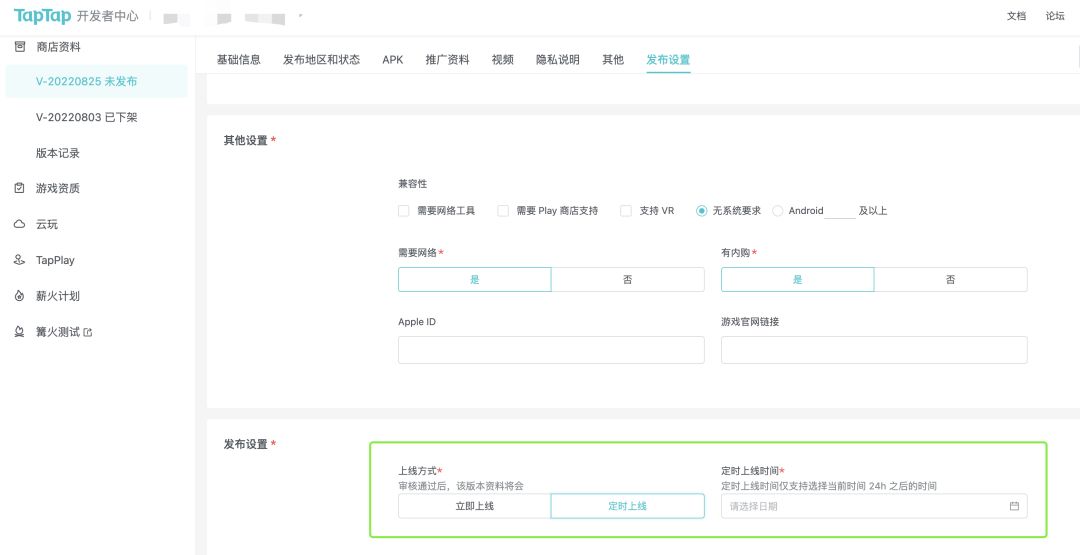This screenshot has width=1080, height=555.
Task: Click the 商店资料 store icon in sidebar
Action: (x=19, y=47)
